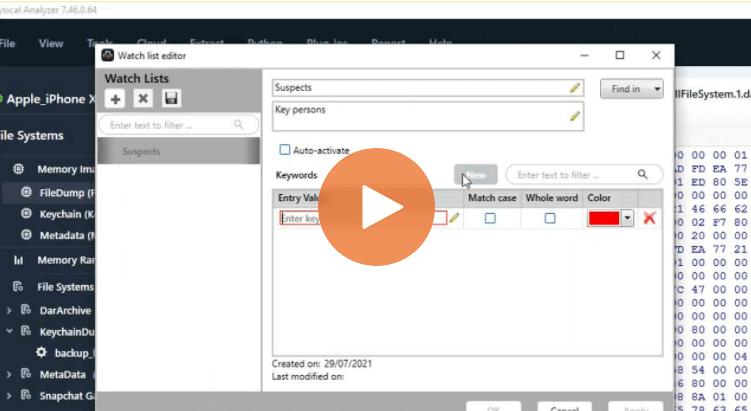Open the Find in dropdown

(x=631, y=89)
